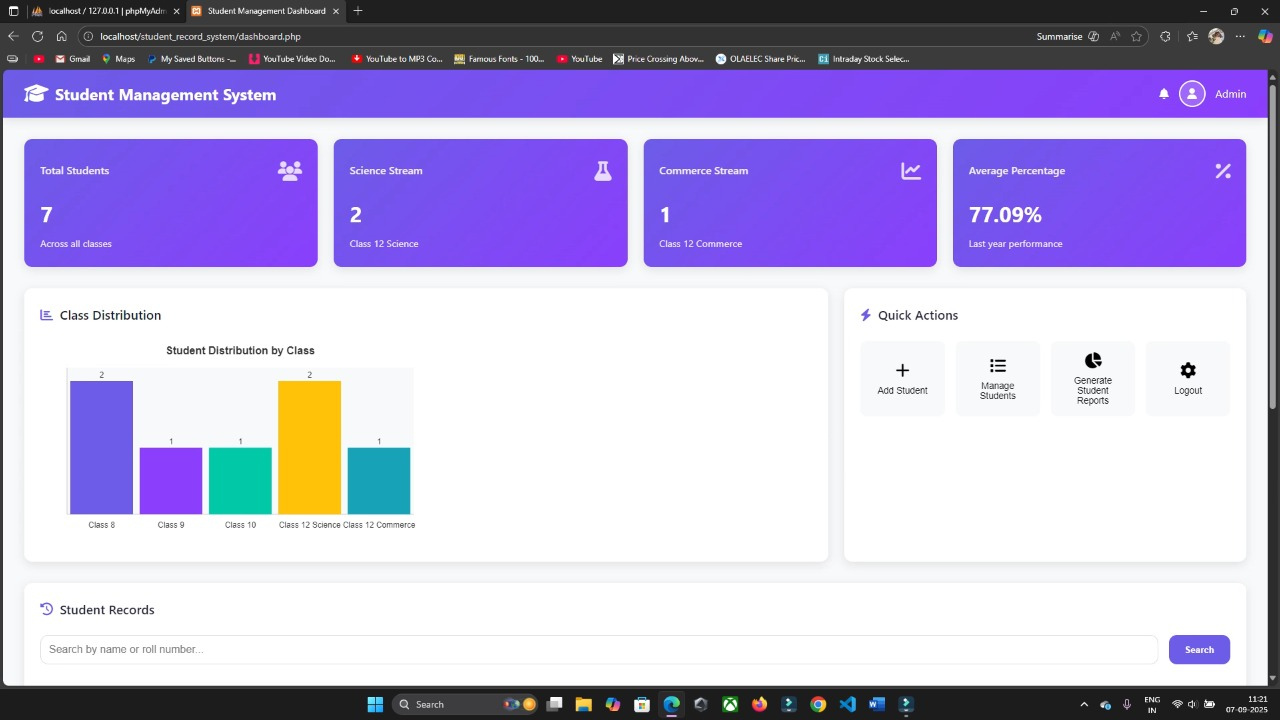Open the Edge browser from the taskbar
Image resolution: width=1280 pixels, height=720 pixels.
pyautogui.click(x=671, y=704)
